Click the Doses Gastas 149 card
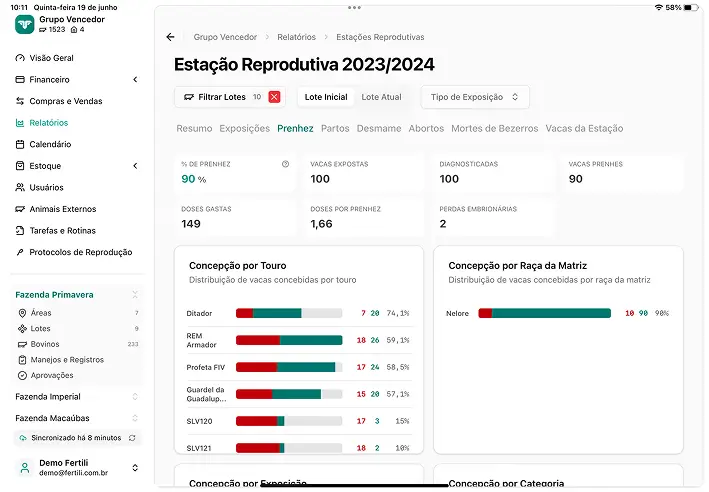 pyautogui.click(x=236, y=218)
